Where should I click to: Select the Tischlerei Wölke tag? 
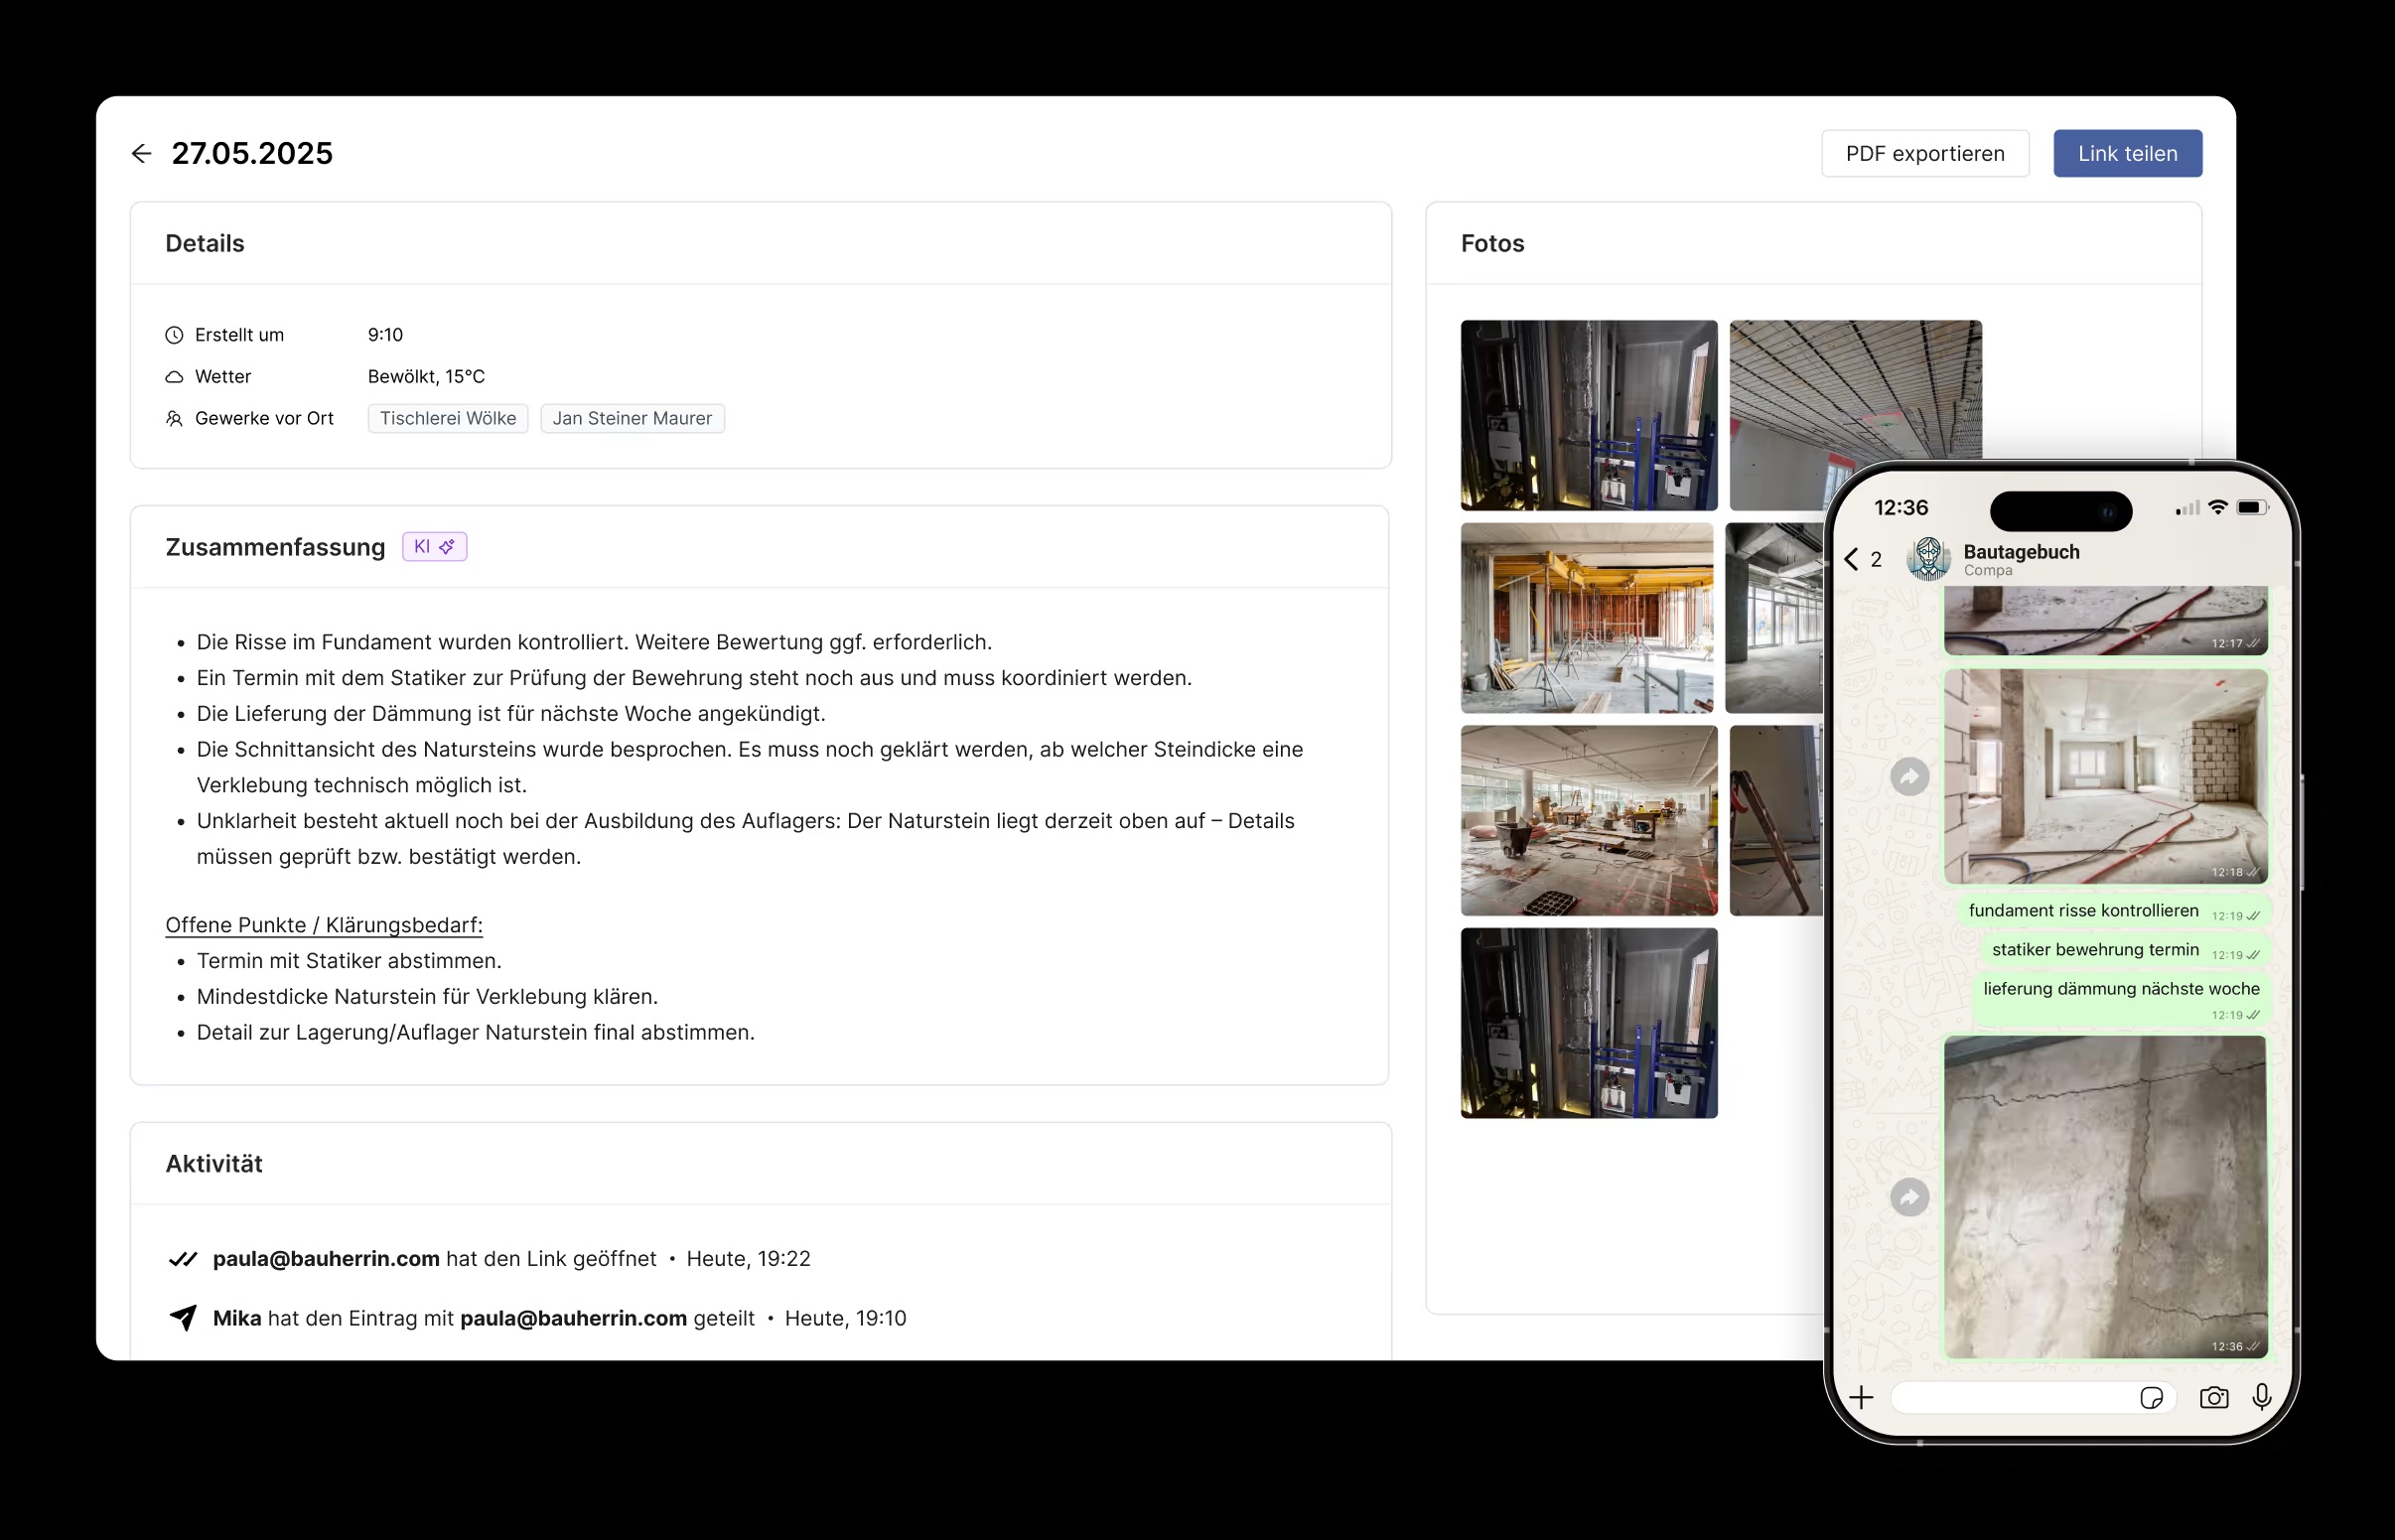pyautogui.click(x=448, y=419)
